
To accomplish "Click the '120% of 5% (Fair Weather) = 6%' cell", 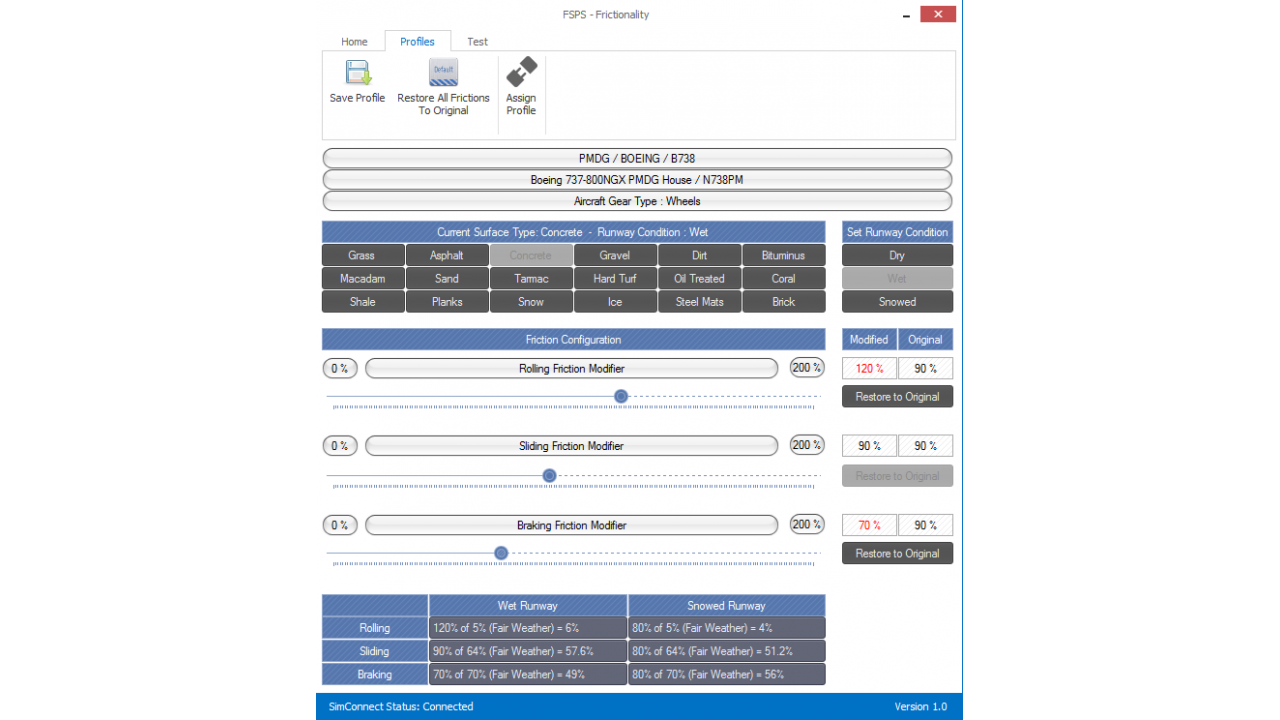I will tap(528, 628).
